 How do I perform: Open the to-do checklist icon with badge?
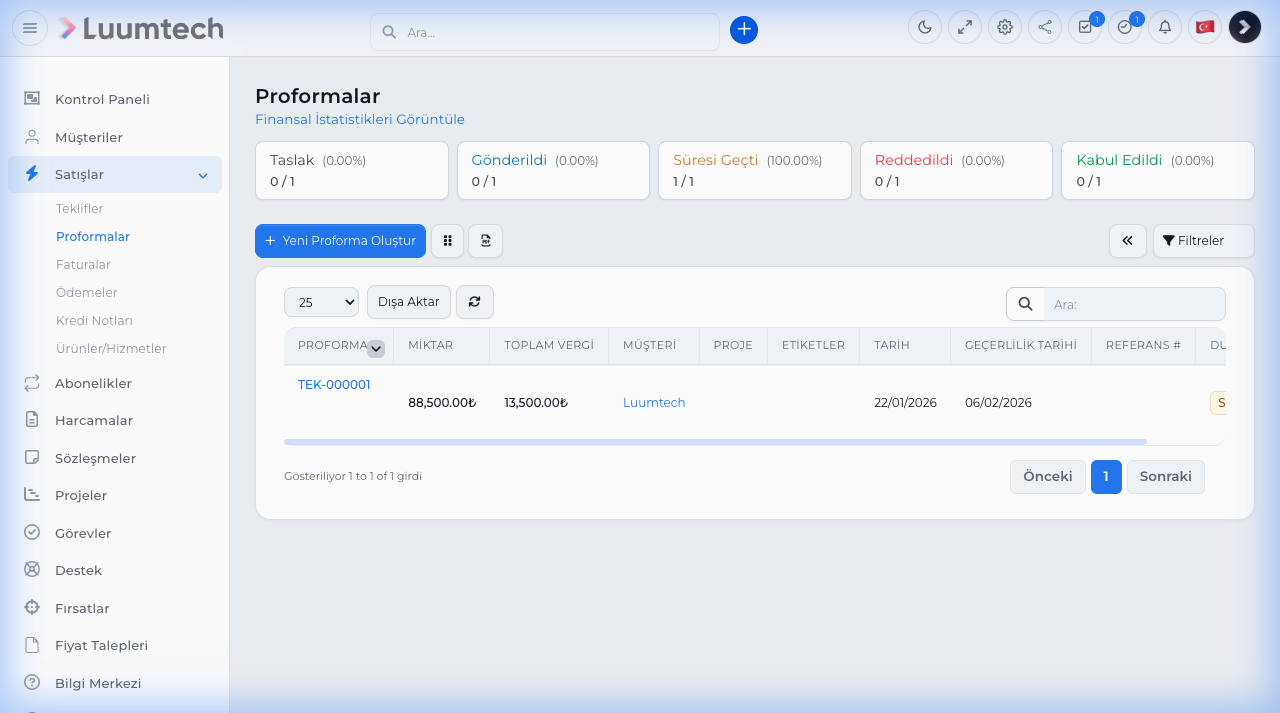click(1085, 27)
